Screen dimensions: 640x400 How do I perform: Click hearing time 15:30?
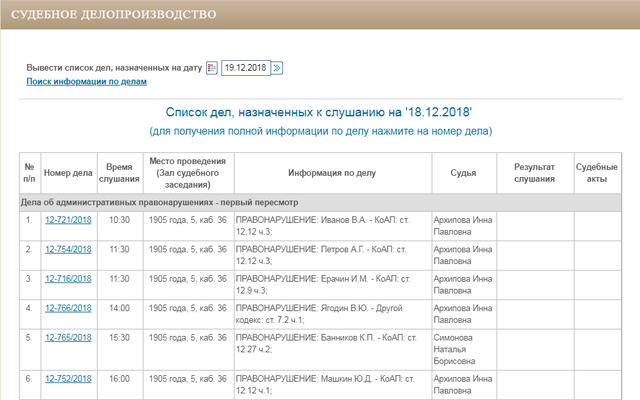tap(119, 338)
